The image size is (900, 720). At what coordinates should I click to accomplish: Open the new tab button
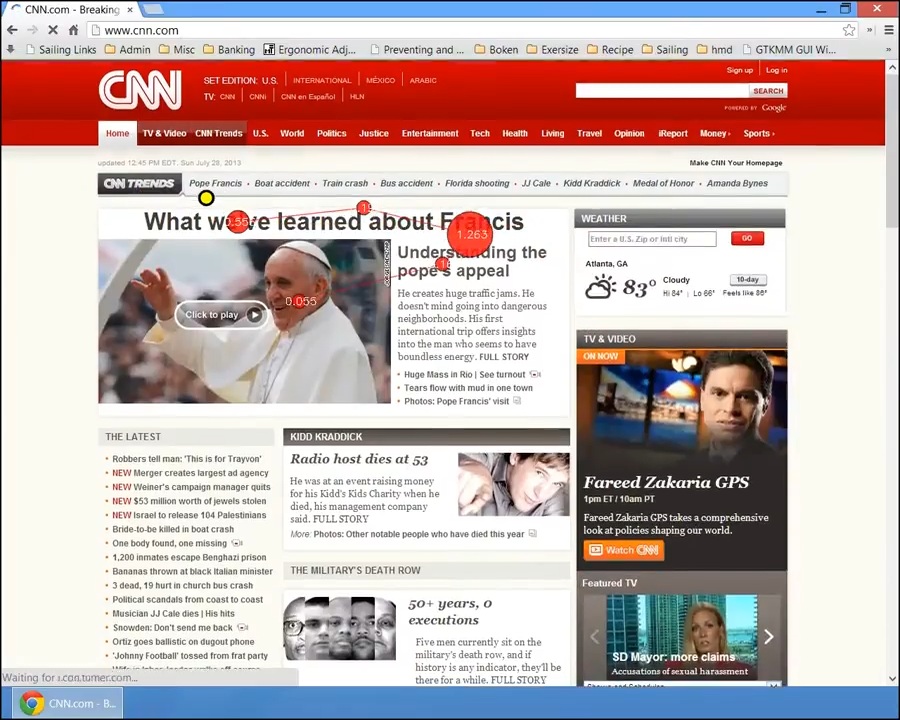pyautogui.click(x=153, y=9)
